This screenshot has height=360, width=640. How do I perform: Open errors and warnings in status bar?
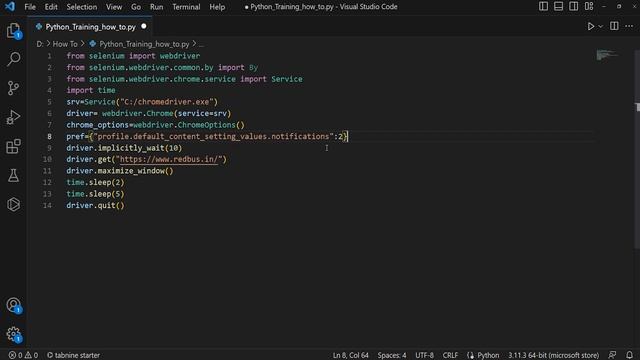point(23,355)
